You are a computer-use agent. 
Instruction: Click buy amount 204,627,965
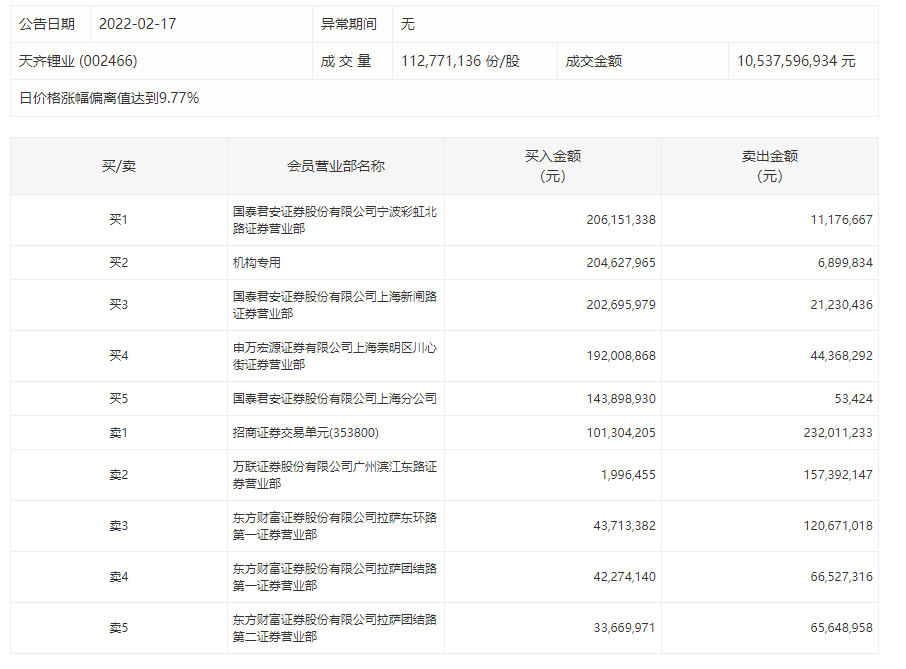(621, 263)
